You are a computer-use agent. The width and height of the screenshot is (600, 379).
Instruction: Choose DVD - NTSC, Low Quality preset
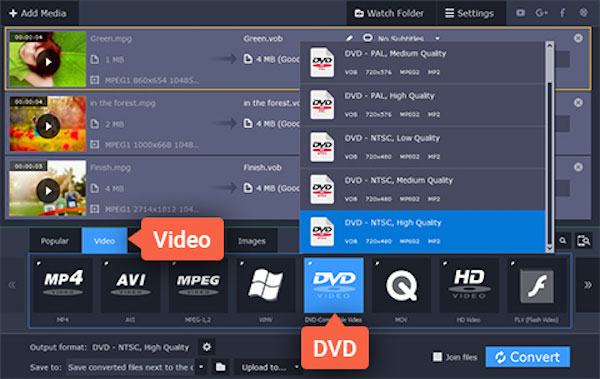coord(422,147)
